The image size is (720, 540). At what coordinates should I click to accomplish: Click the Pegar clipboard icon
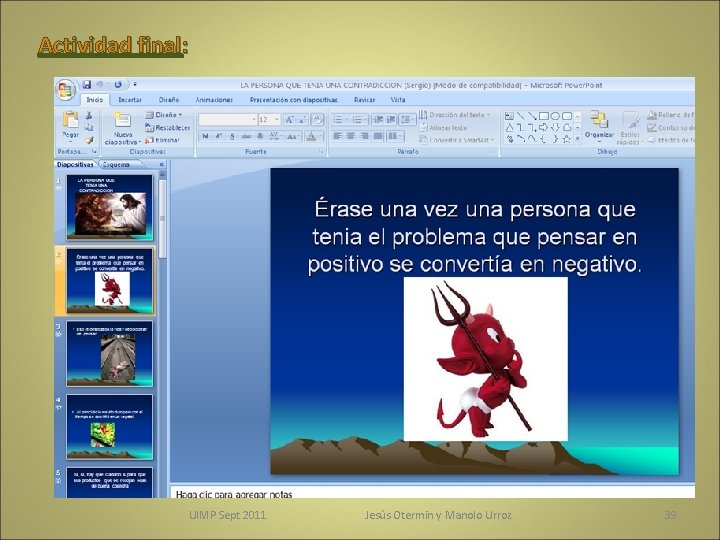[x=70, y=119]
